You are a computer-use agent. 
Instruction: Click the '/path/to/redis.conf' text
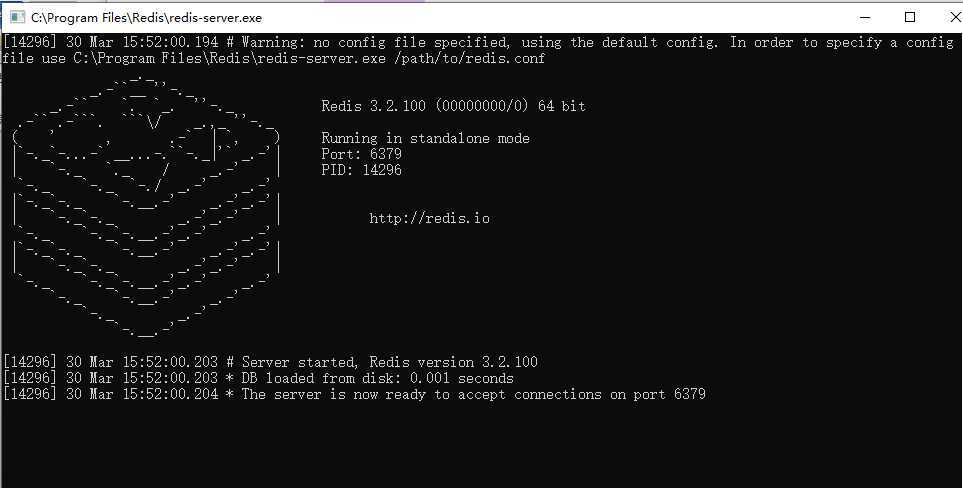point(469,58)
